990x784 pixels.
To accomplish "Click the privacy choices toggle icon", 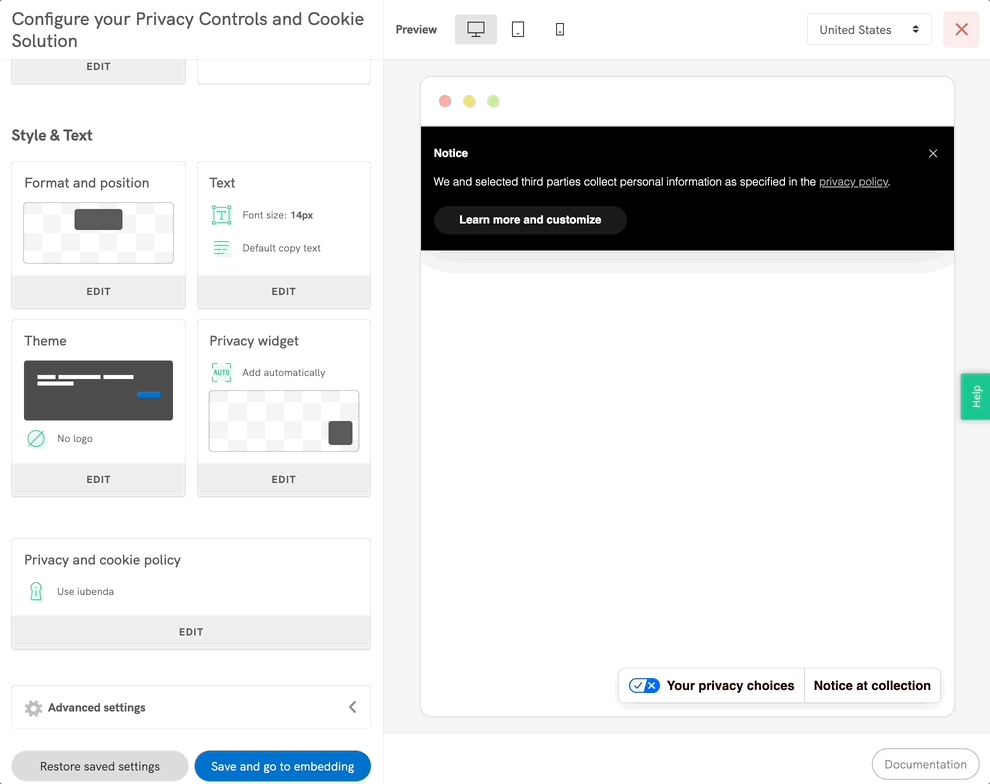I will coord(644,686).
